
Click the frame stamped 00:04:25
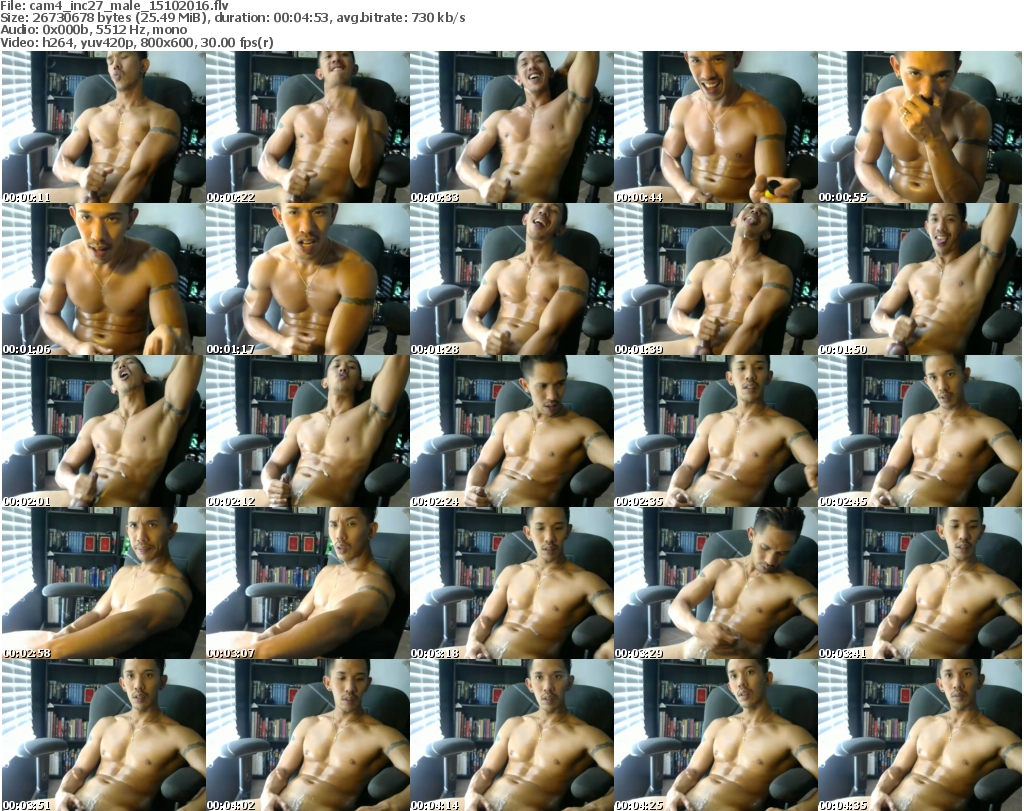coord(715,735)
